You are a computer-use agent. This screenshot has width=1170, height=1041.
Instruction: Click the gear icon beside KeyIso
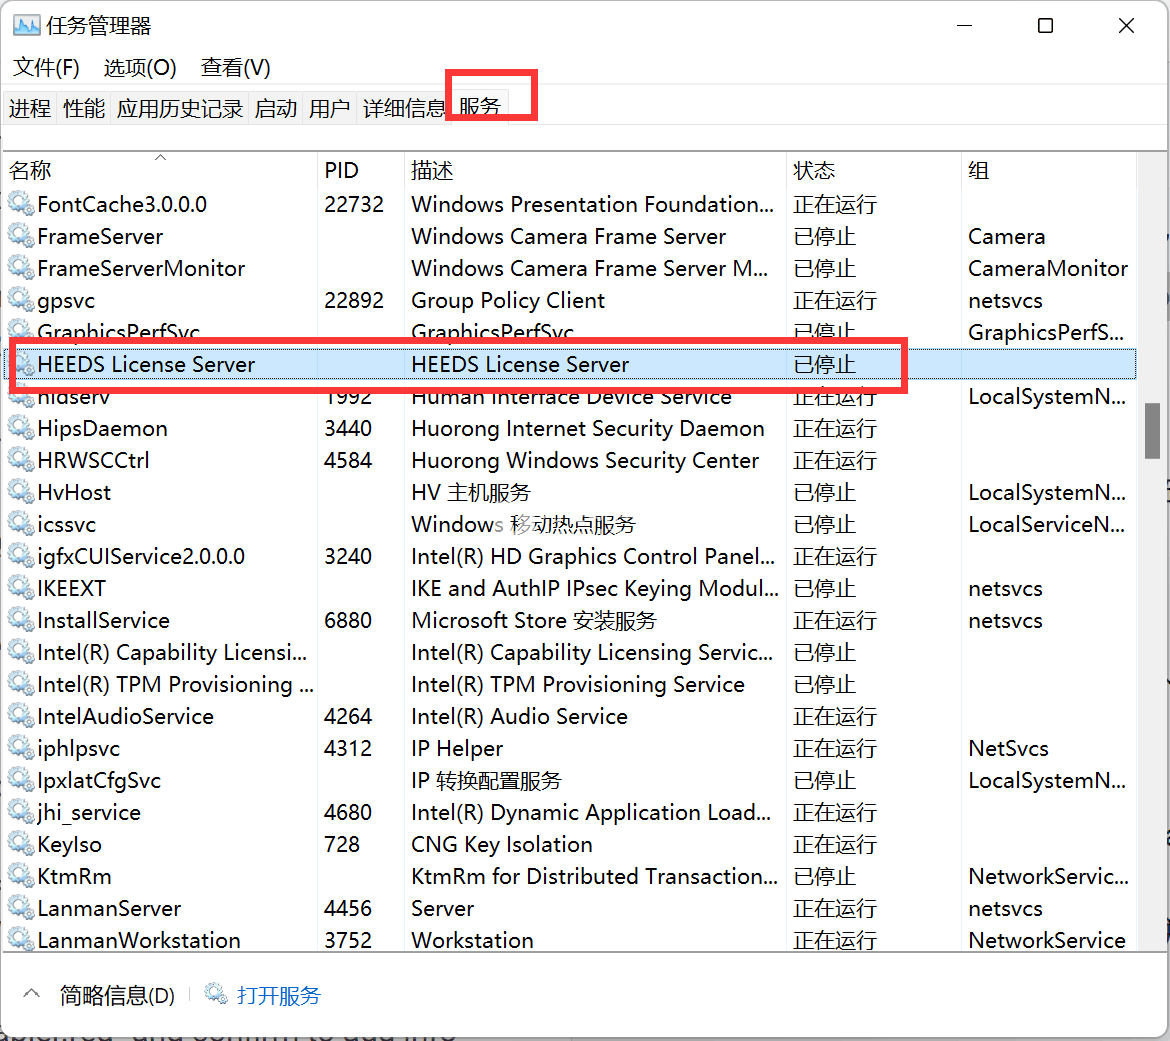(x=21, y=844)
